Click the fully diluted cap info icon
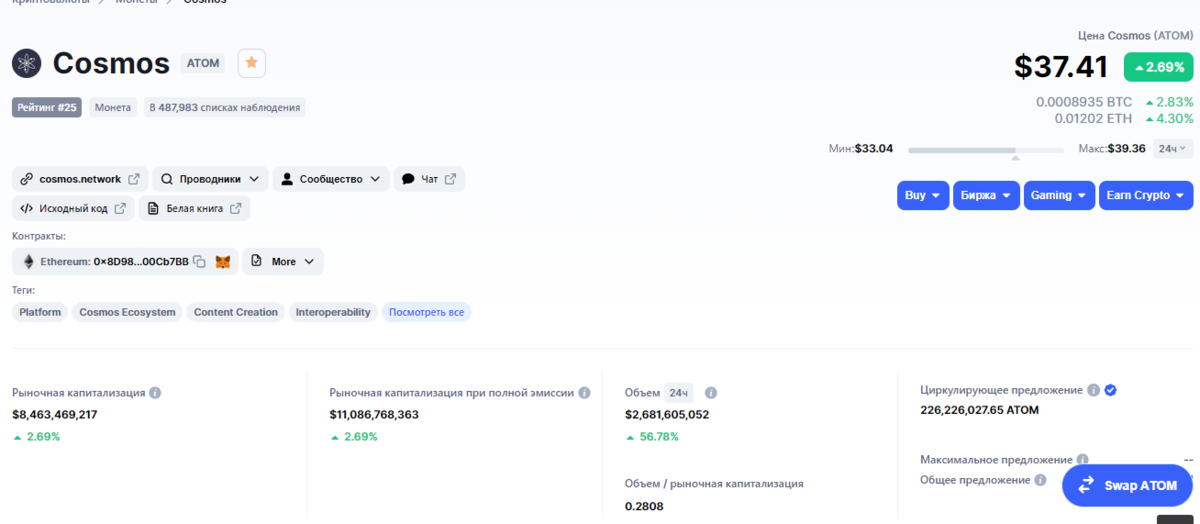Image resolution: width=1200 pixels, height=524 pixels. click(x=584, y=393)
